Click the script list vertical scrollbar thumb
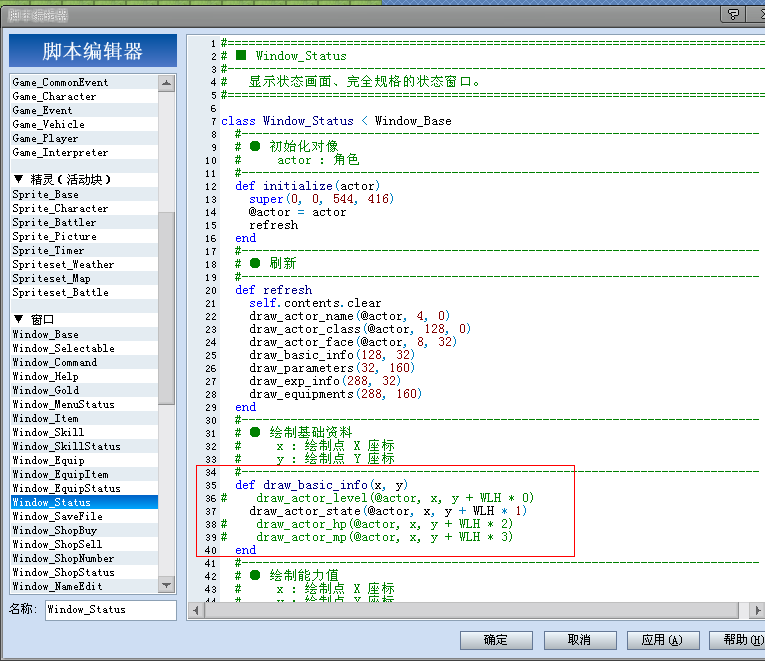This screenshot has height=661, width=765. [x=166, y=308]
